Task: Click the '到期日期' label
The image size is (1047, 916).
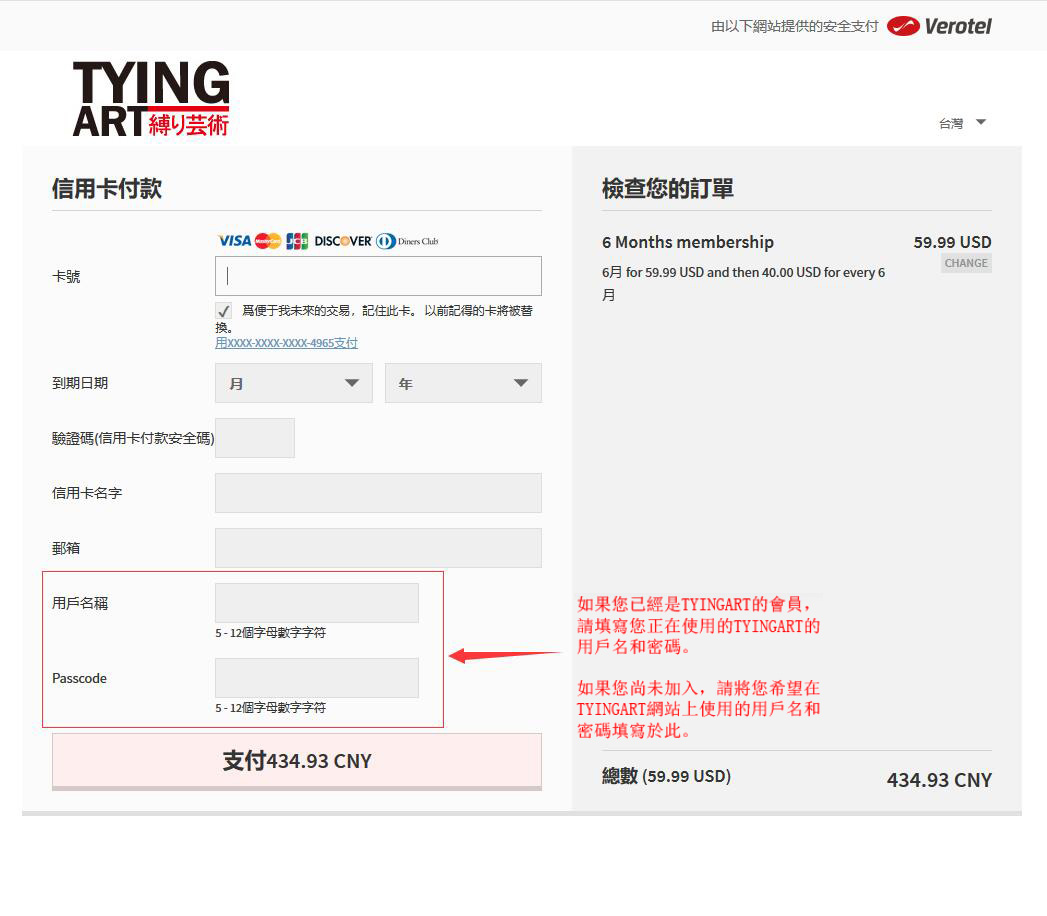Action: click(80, 383)
